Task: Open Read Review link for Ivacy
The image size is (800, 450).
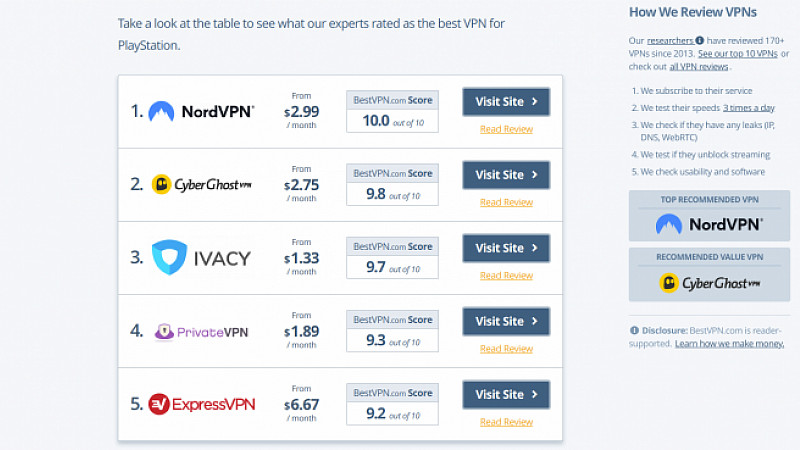Action: 506,276
